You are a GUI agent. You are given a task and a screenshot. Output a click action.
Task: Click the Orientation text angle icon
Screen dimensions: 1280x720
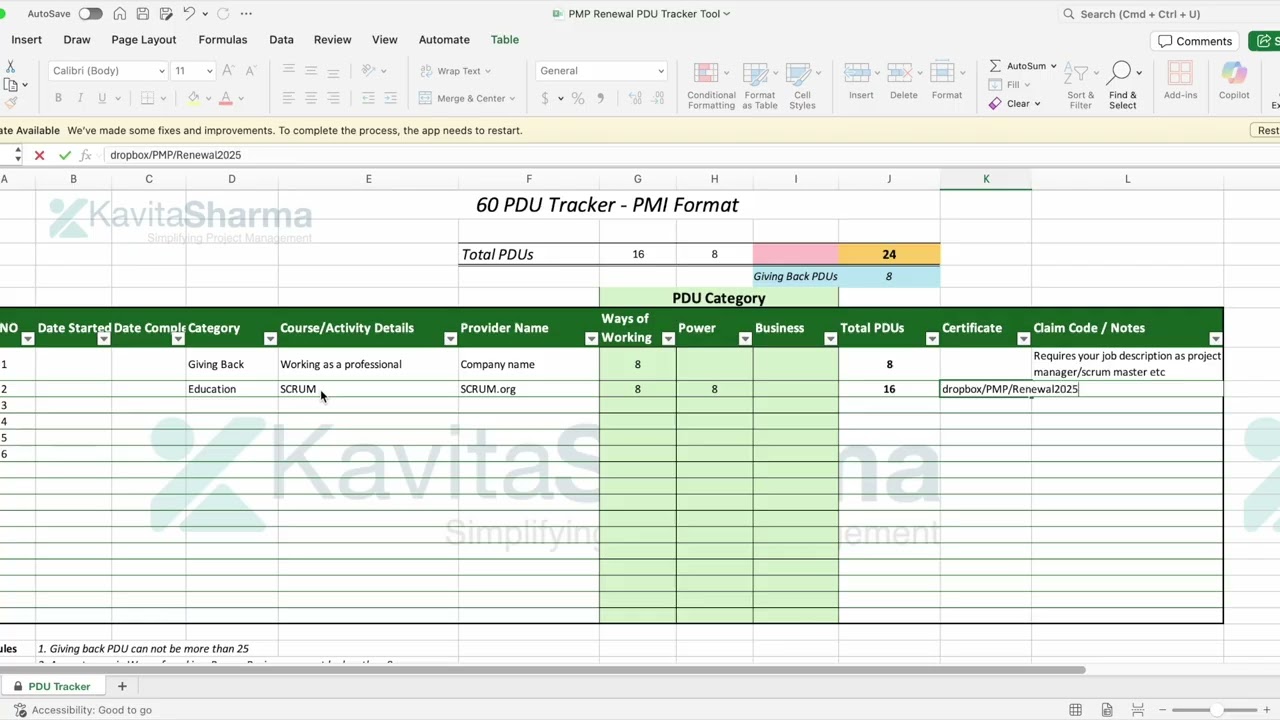tap(368, 71)
